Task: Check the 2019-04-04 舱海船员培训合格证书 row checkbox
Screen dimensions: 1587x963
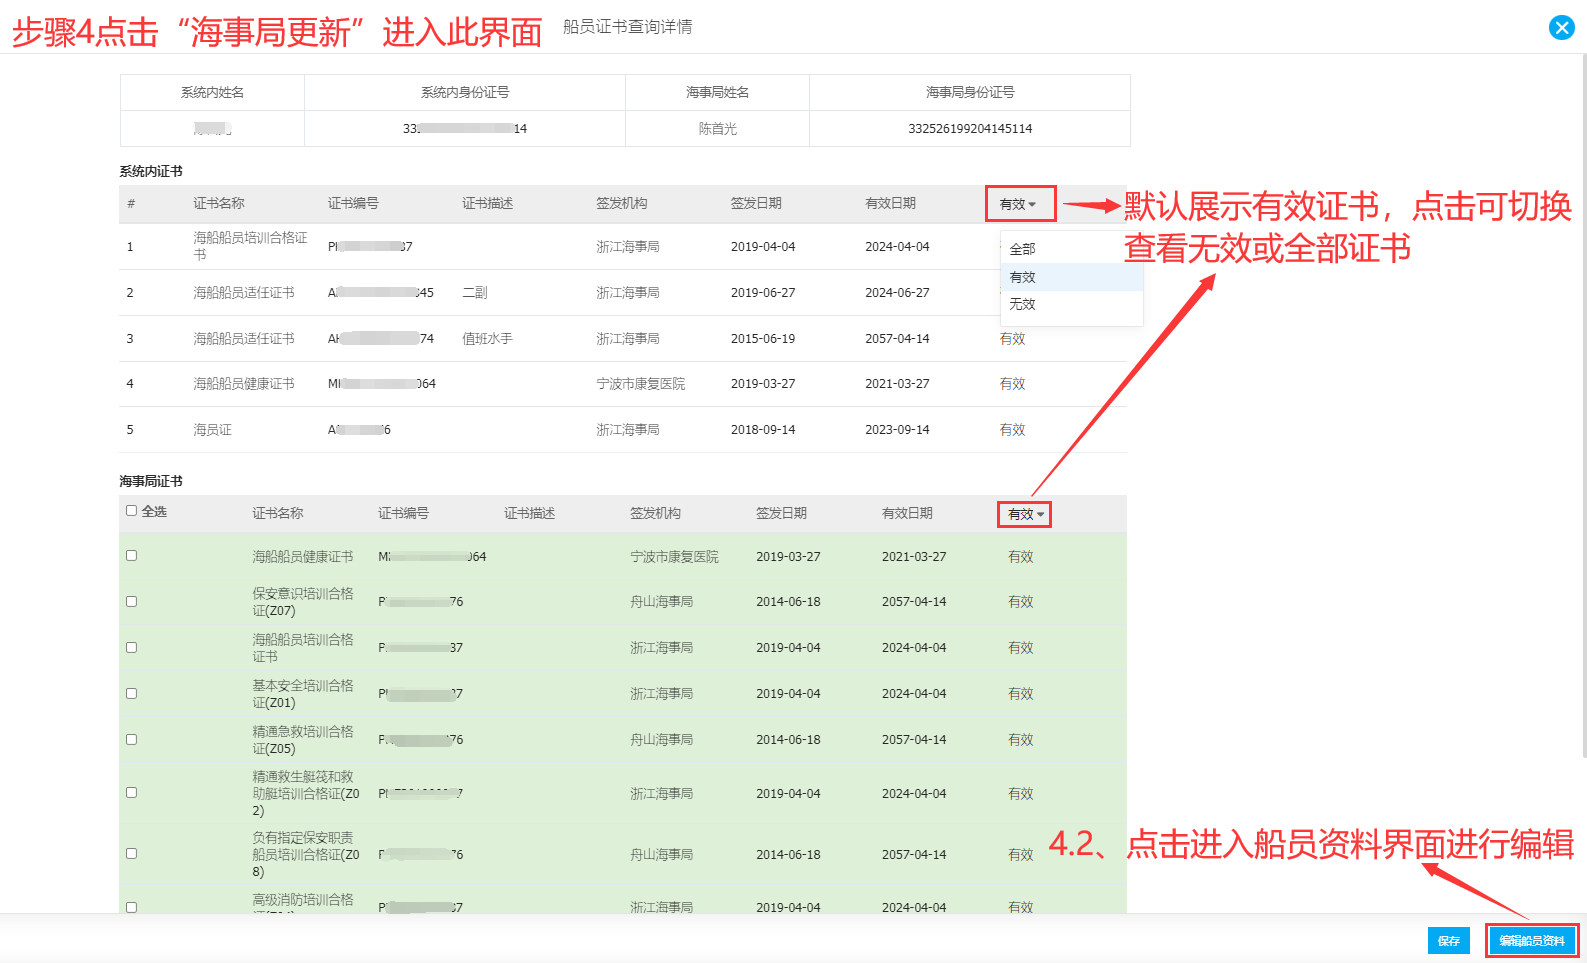Action: coord(131,648)
